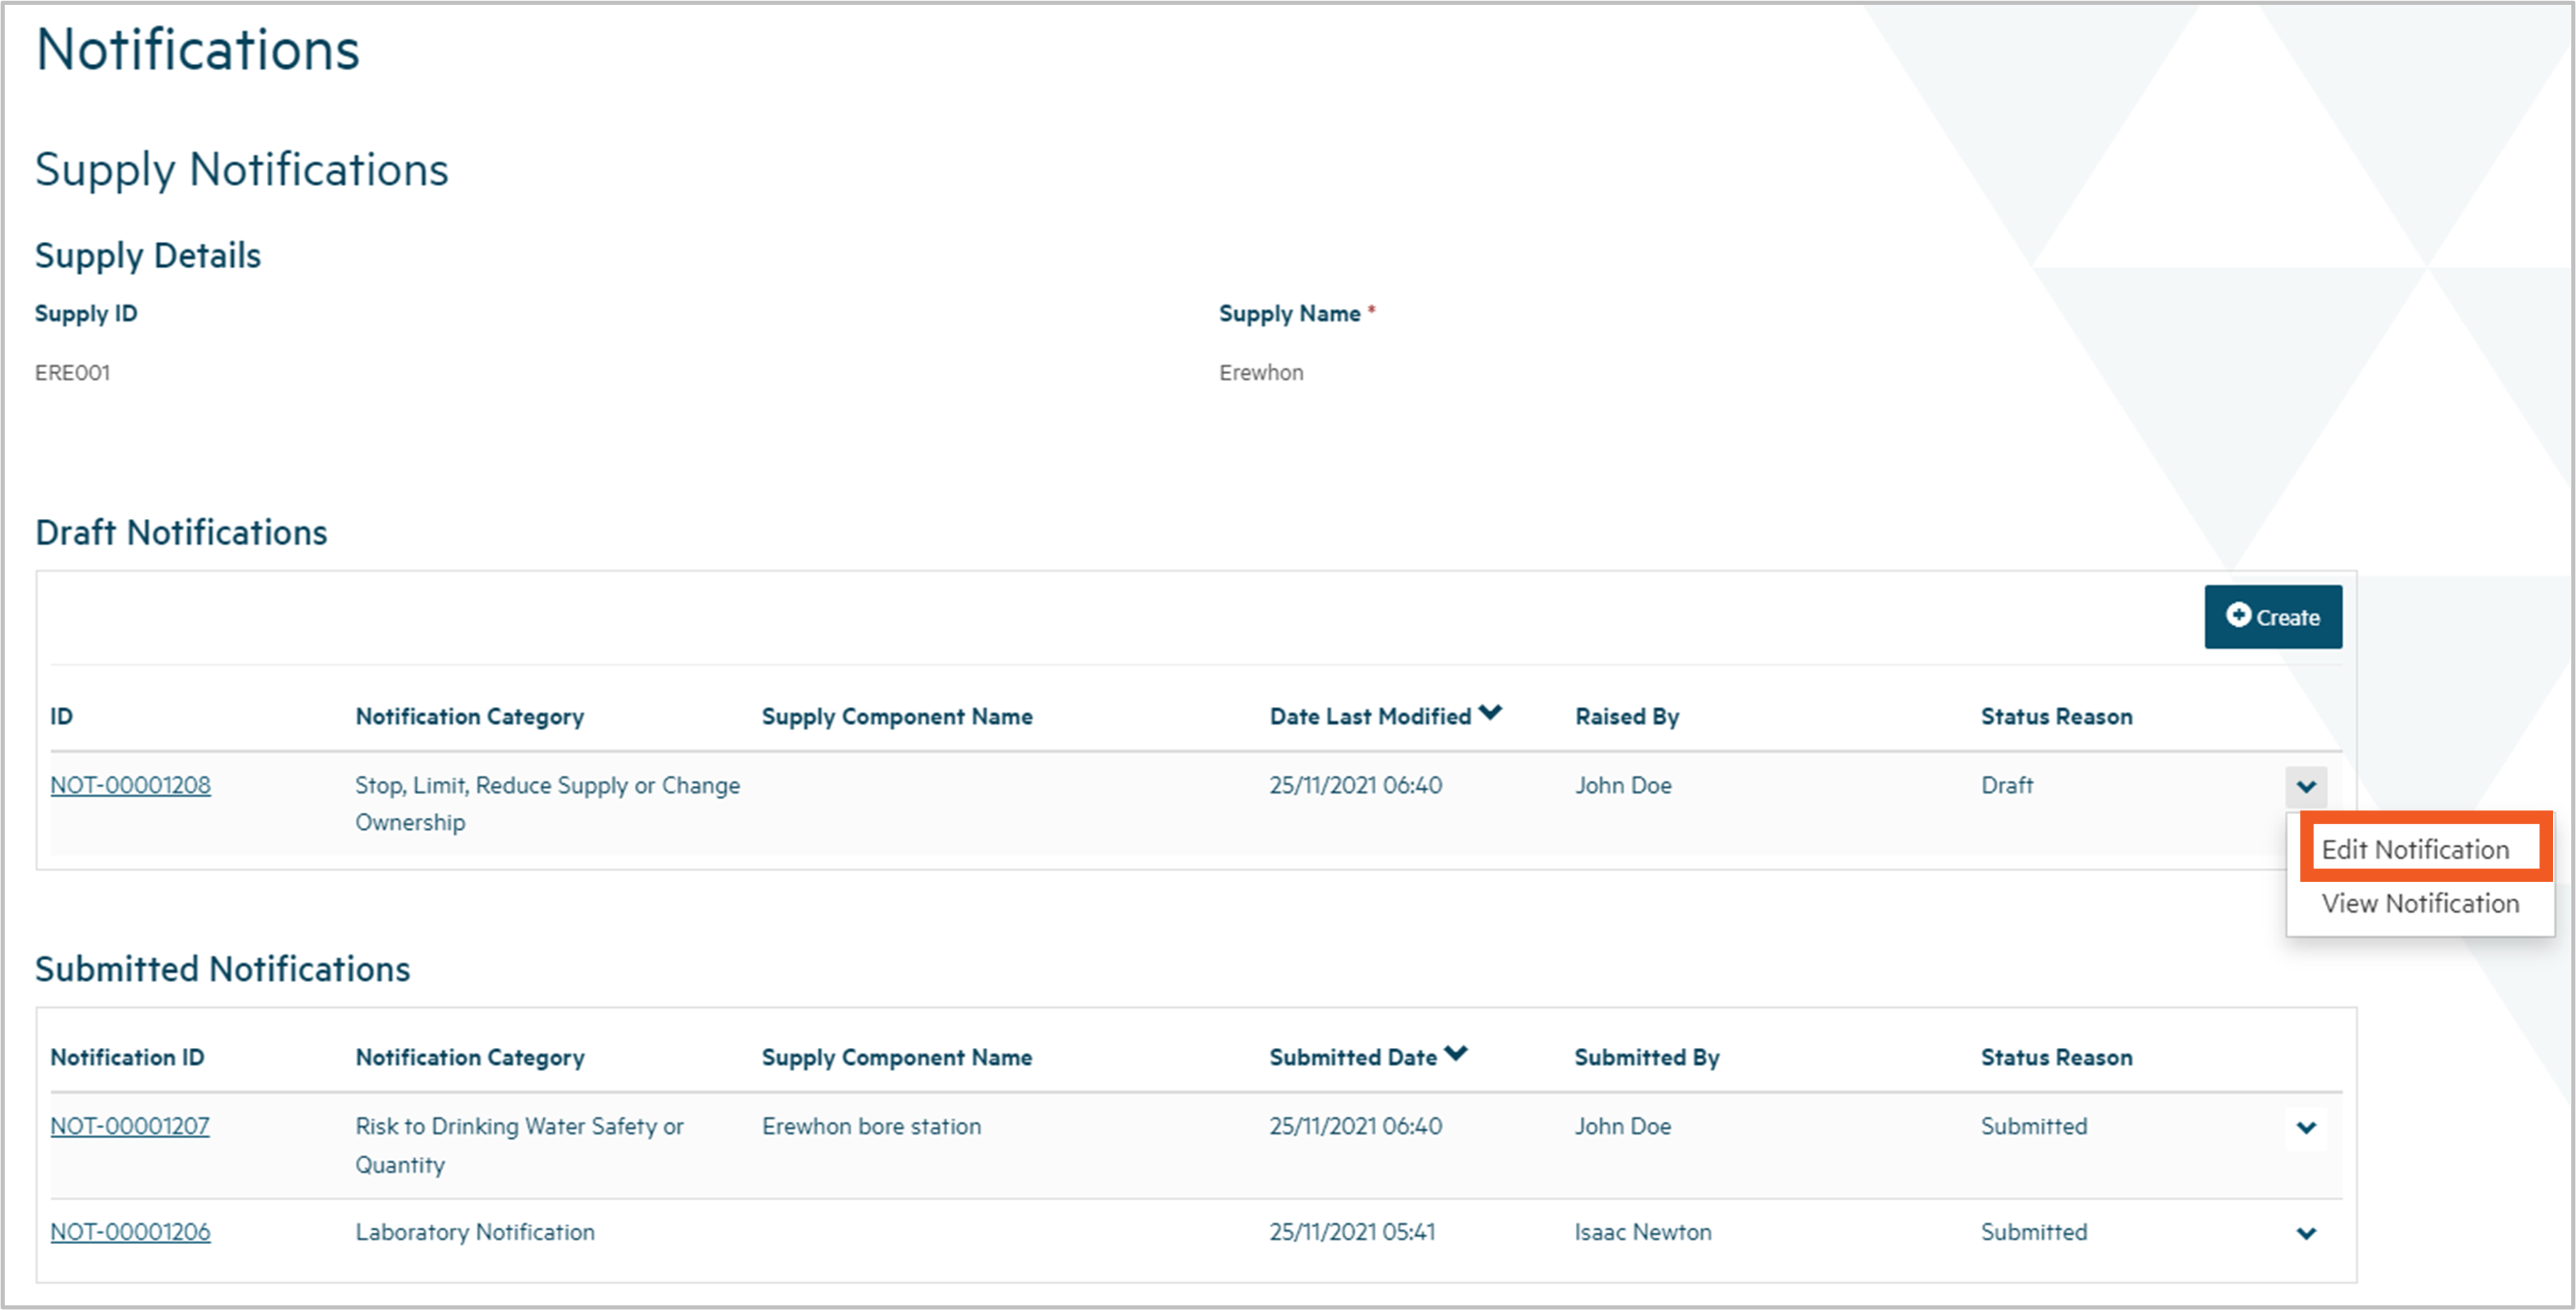The image size is (2576, 1310).
Task: Click Submitted Date sort arrow icon
Action: (x=1456, y=1053)
